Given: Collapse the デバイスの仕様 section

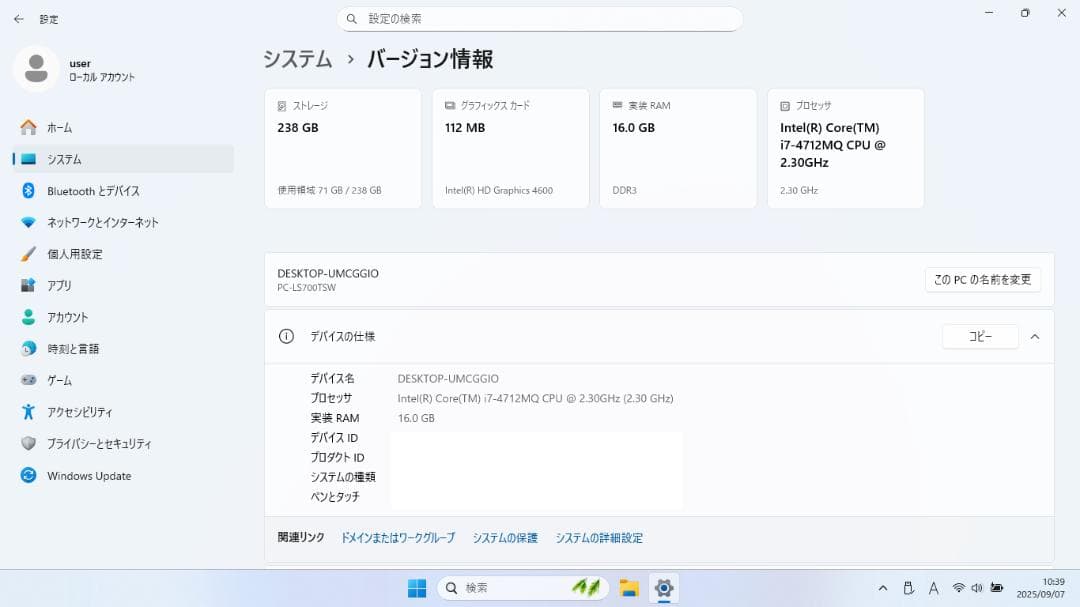Looking at the screenshot, I should 1035,336.
